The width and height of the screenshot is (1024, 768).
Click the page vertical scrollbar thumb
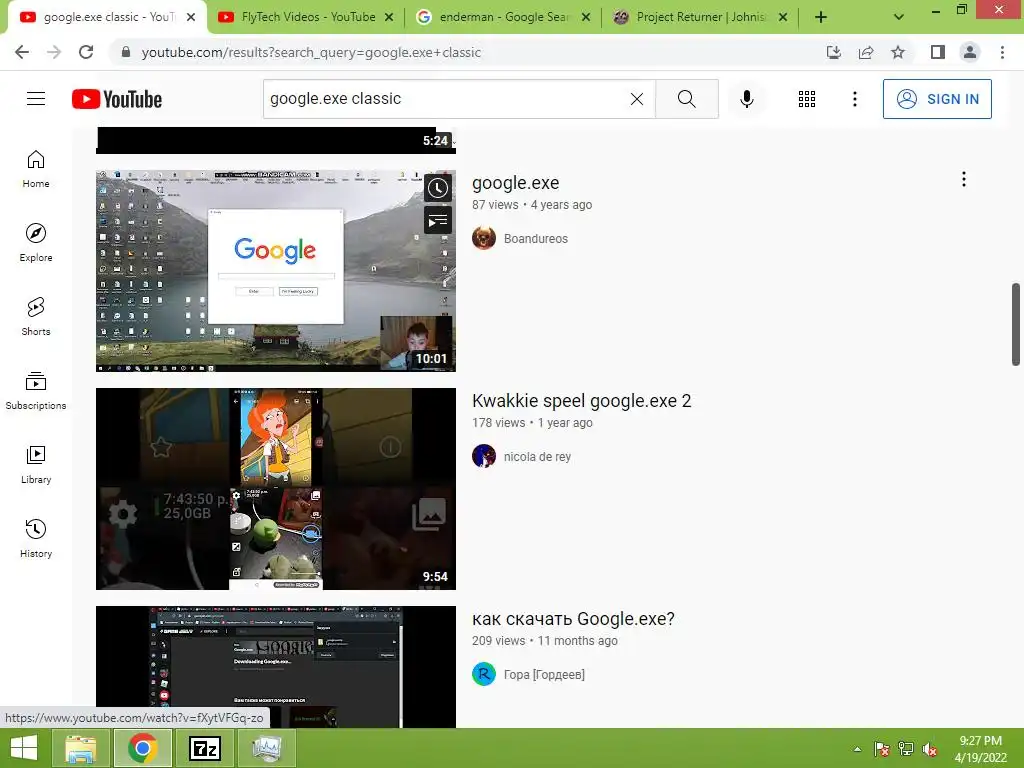(x=1016, y=325)
